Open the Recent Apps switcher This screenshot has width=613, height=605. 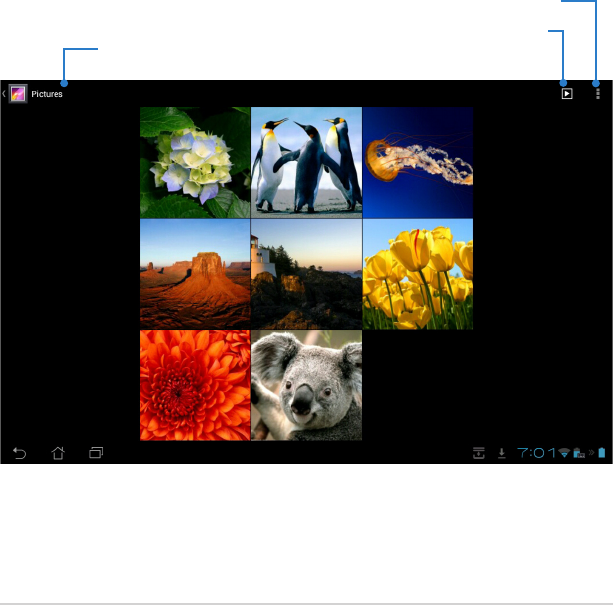pos(96,453)
